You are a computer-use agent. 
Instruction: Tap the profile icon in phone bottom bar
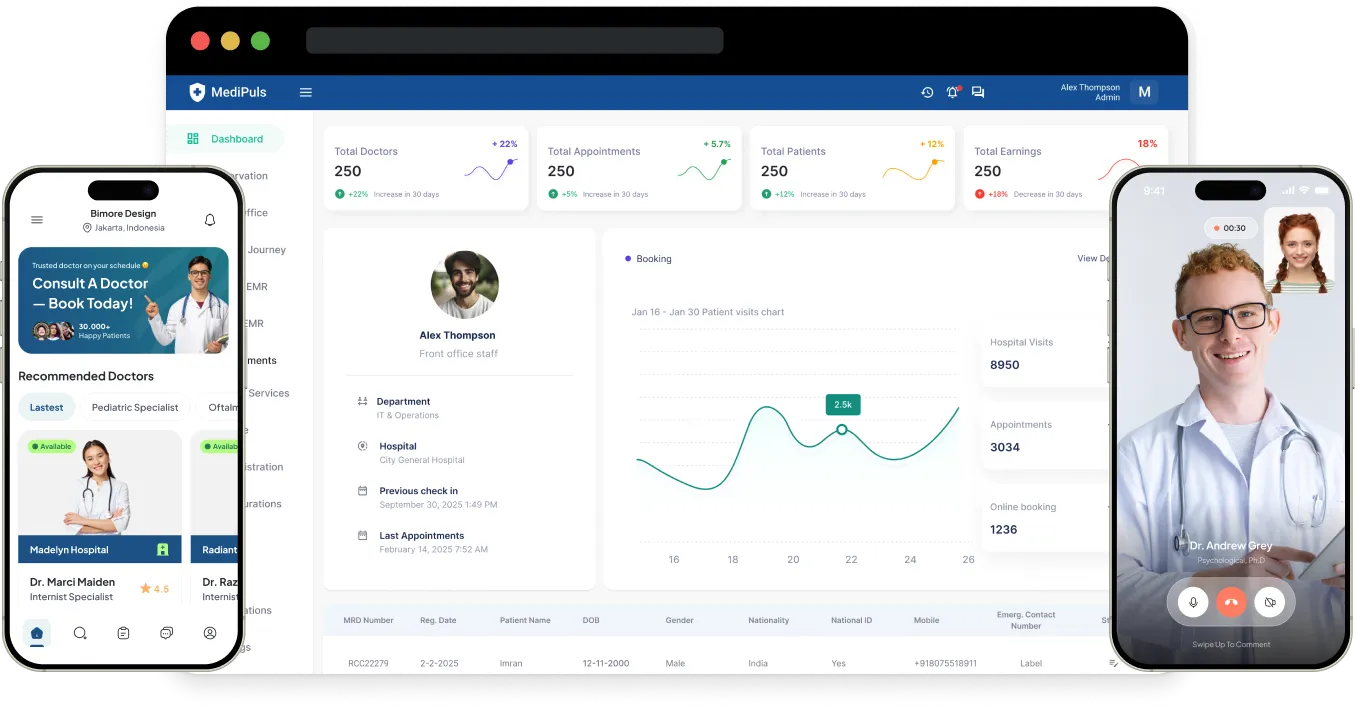(210, 633)
